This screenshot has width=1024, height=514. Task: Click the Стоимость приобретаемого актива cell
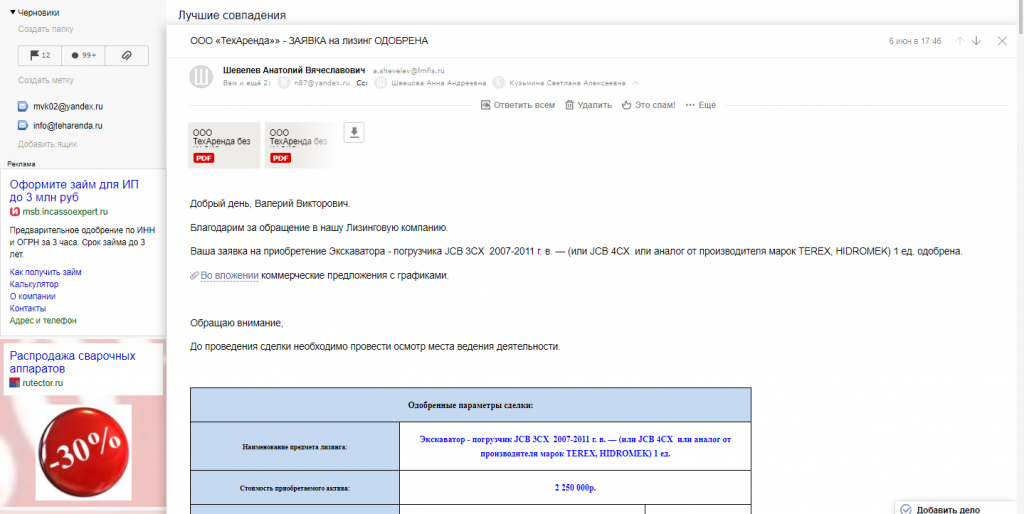point(295,487)
